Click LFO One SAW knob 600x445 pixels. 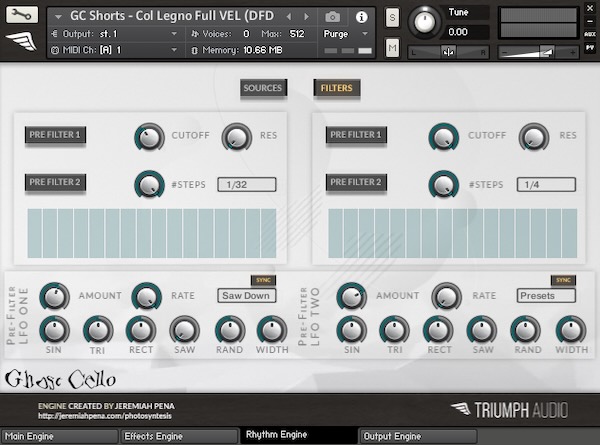tap(184, 331)
